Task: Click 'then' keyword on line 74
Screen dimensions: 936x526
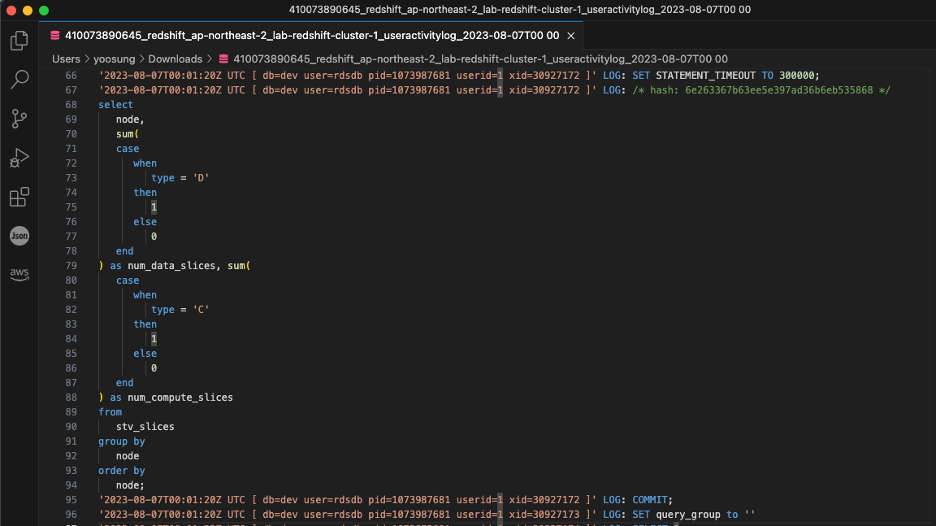Action: [145, 193]
